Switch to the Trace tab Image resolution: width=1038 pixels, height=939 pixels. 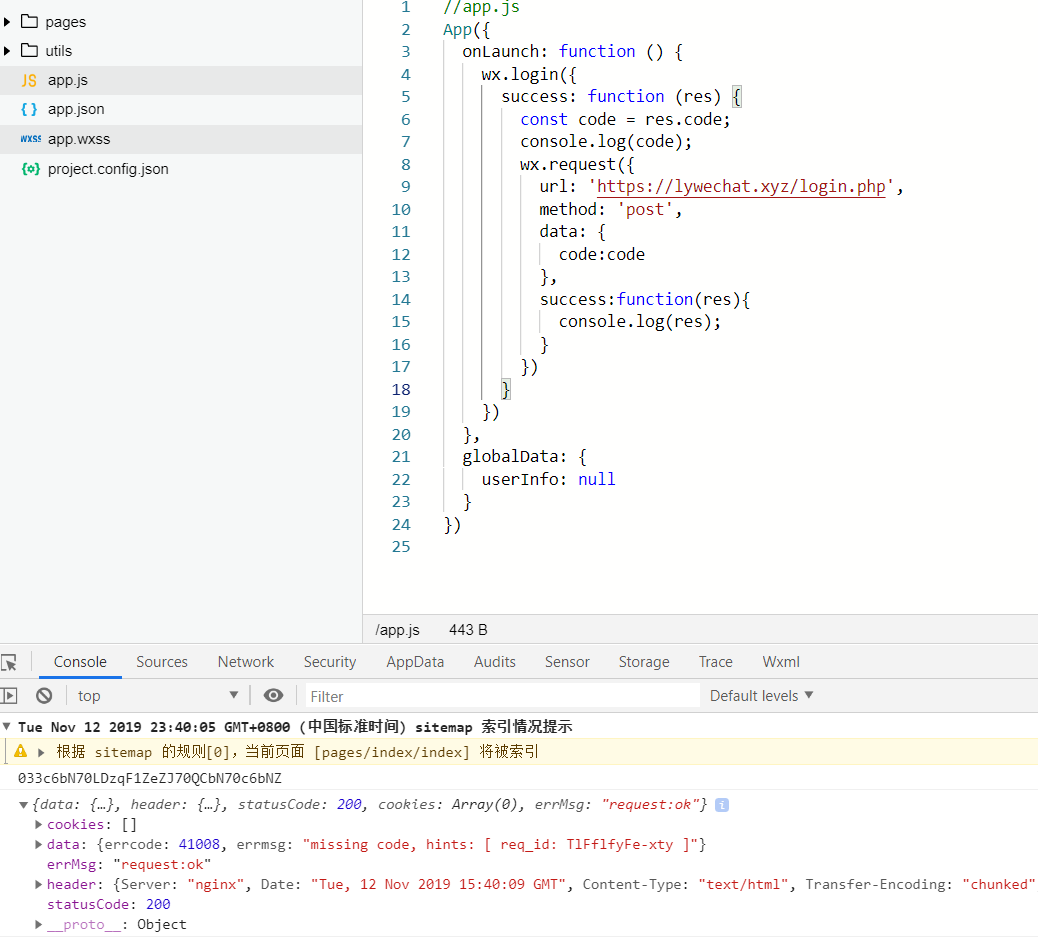pos(715,662)
